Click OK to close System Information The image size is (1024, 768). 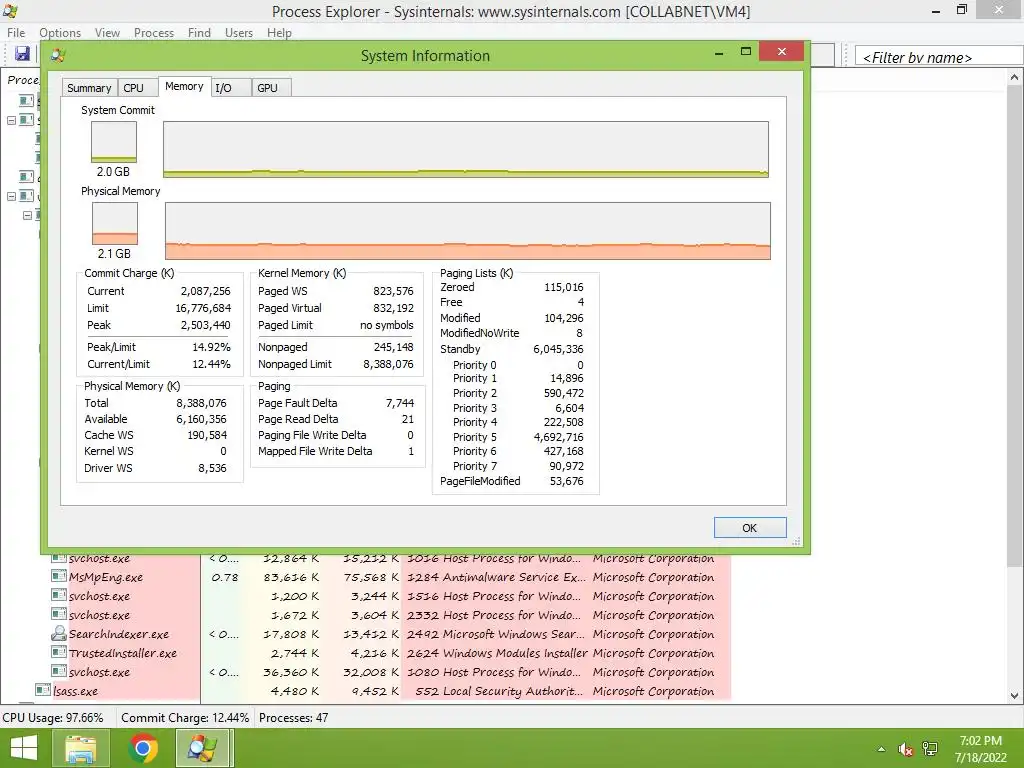pos(750,528)
